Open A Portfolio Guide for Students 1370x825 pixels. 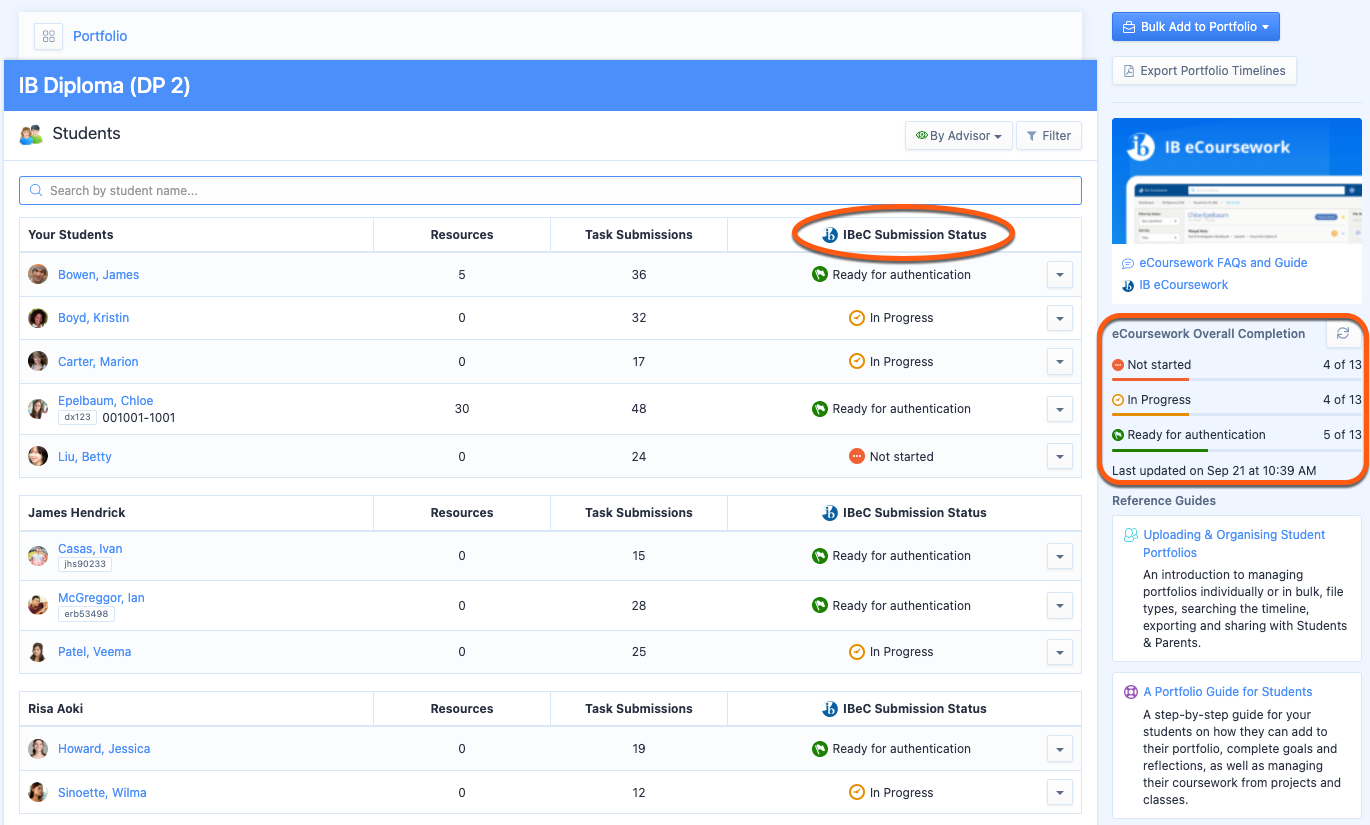1228,692
